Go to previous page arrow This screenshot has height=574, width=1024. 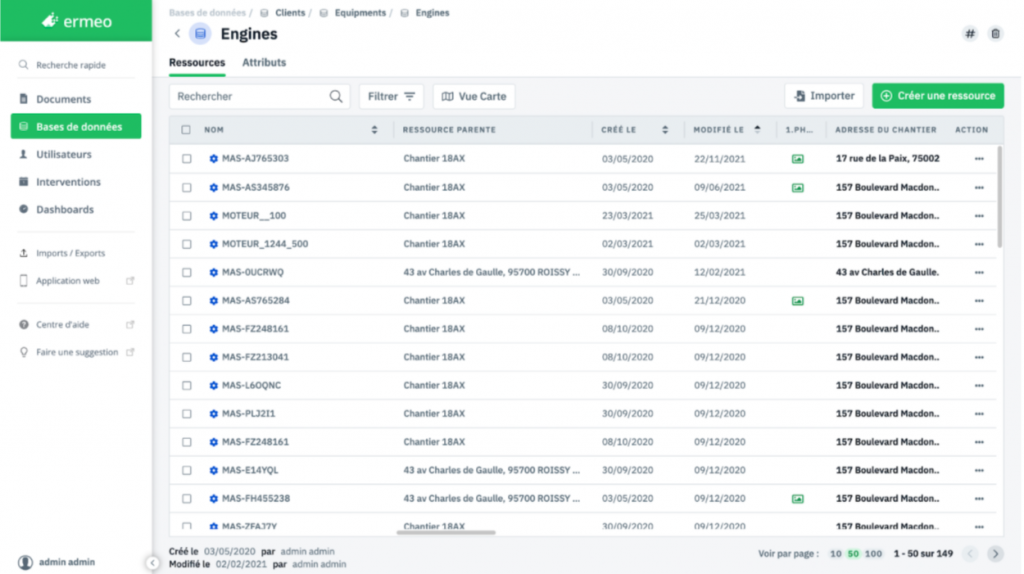(970, 554)
